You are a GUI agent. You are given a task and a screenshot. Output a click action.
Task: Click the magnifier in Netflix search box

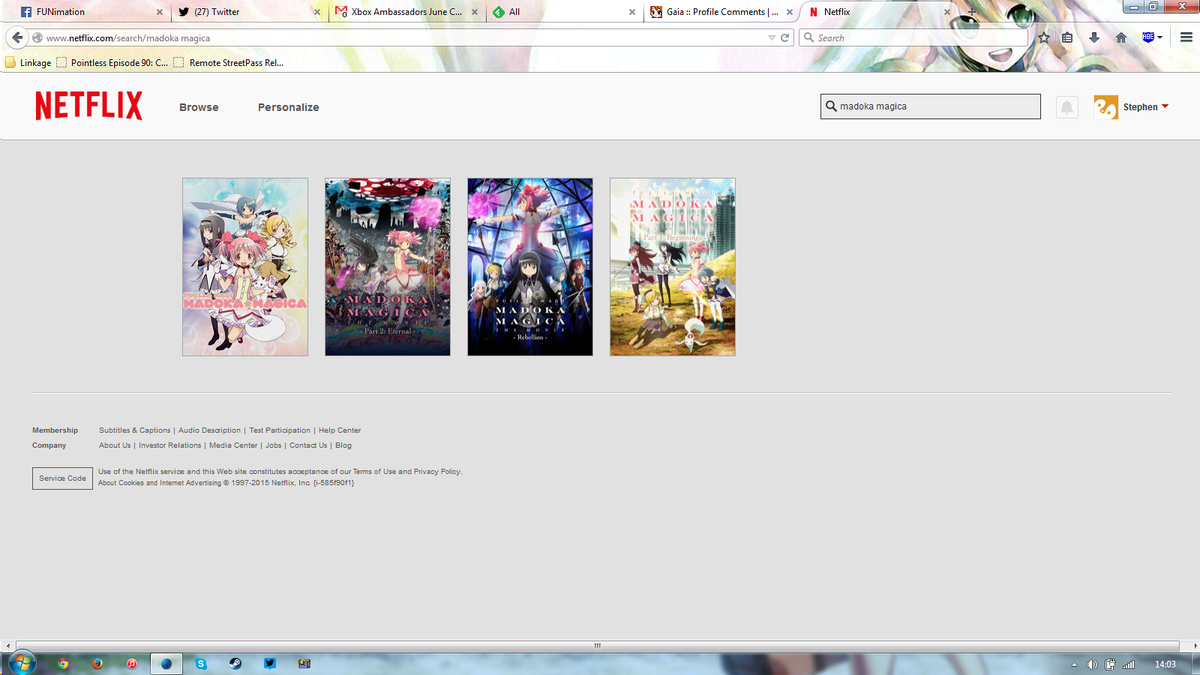[x=831, y=106]
